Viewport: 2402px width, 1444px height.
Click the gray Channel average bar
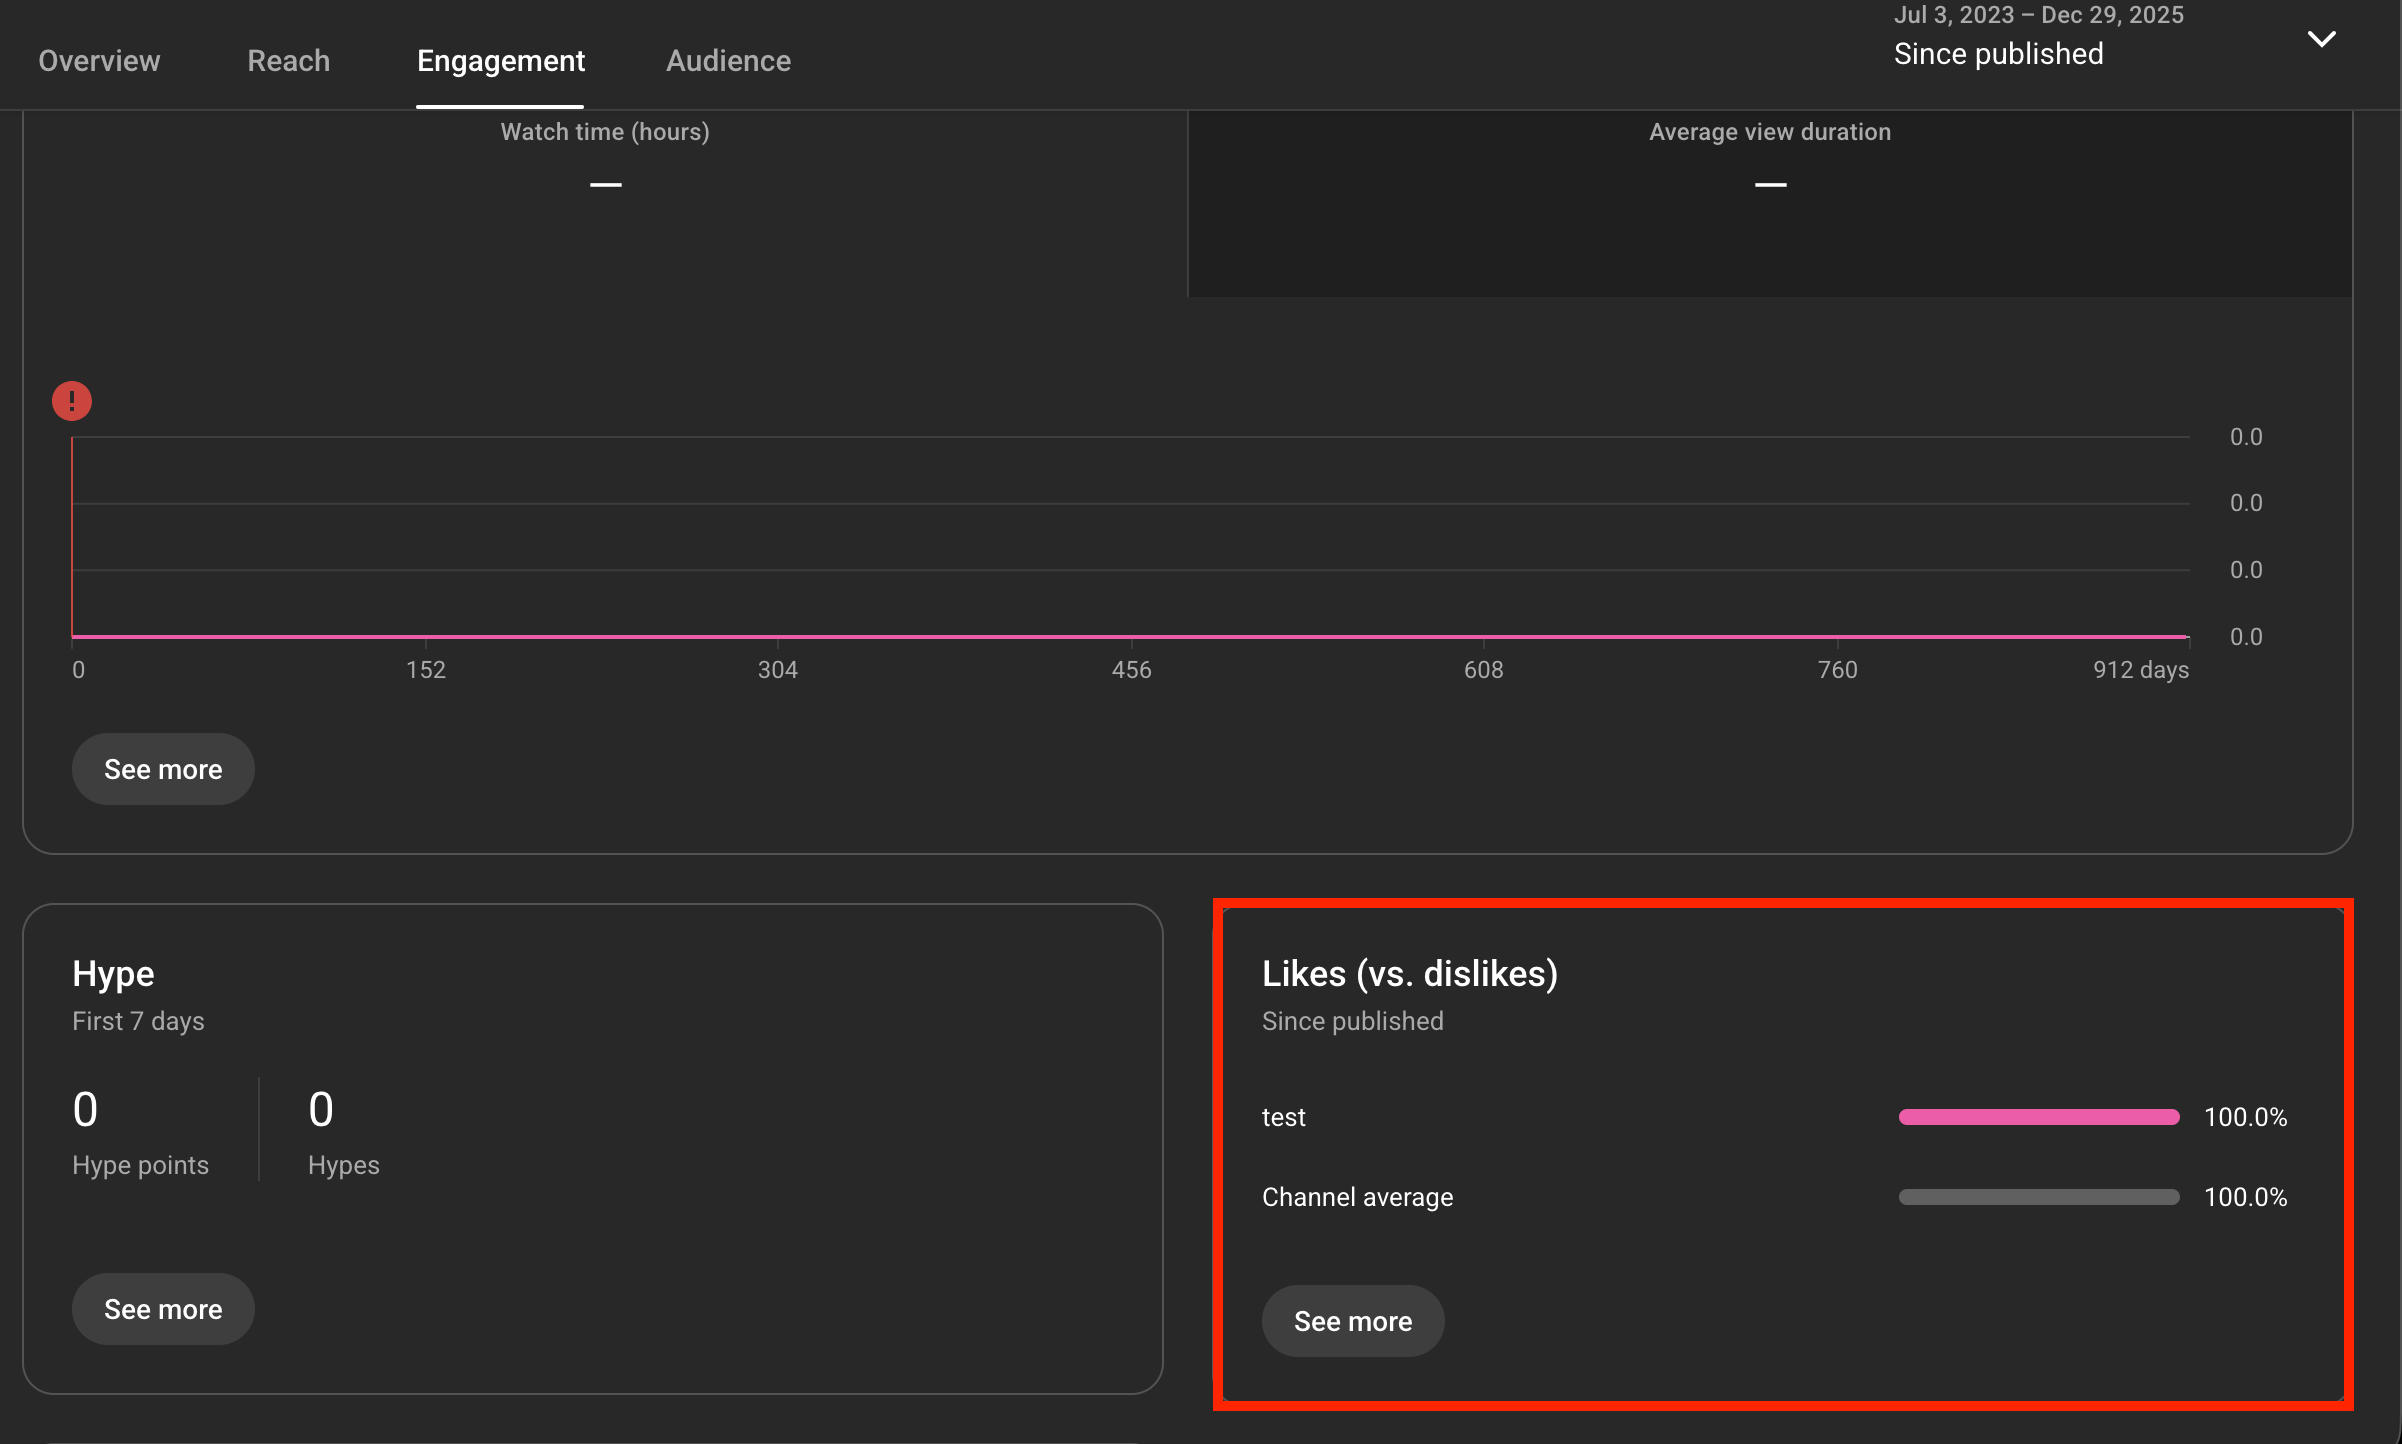pyautogui.click(x=2038, y=1197)
